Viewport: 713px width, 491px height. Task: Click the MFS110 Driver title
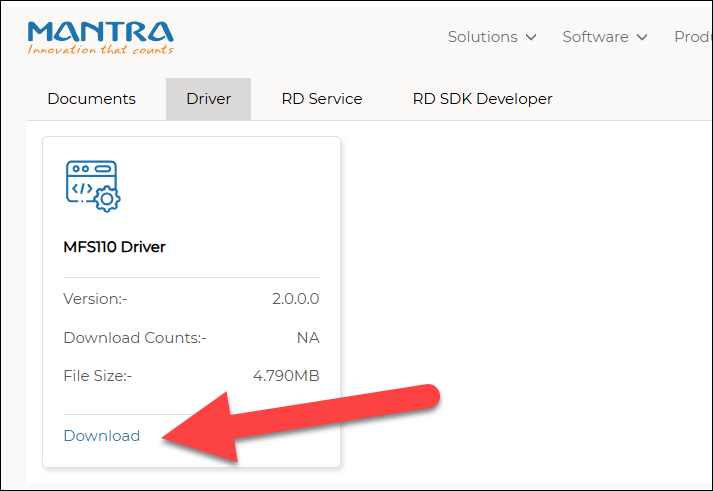pos(114,247)
